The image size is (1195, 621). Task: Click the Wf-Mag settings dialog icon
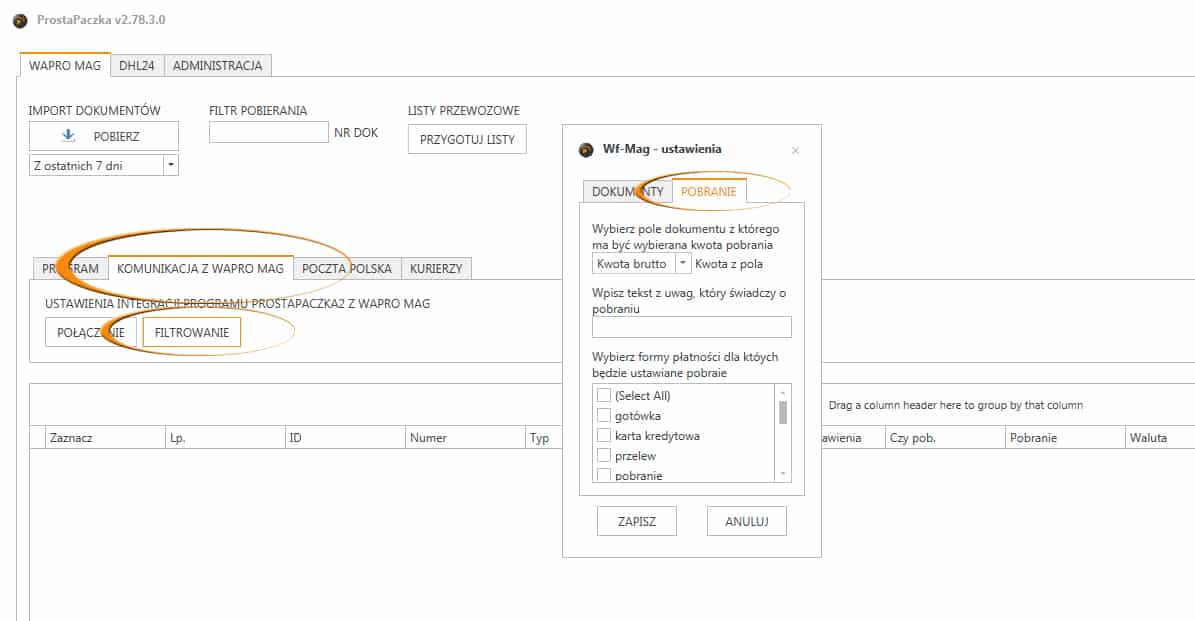click(586, 149)
